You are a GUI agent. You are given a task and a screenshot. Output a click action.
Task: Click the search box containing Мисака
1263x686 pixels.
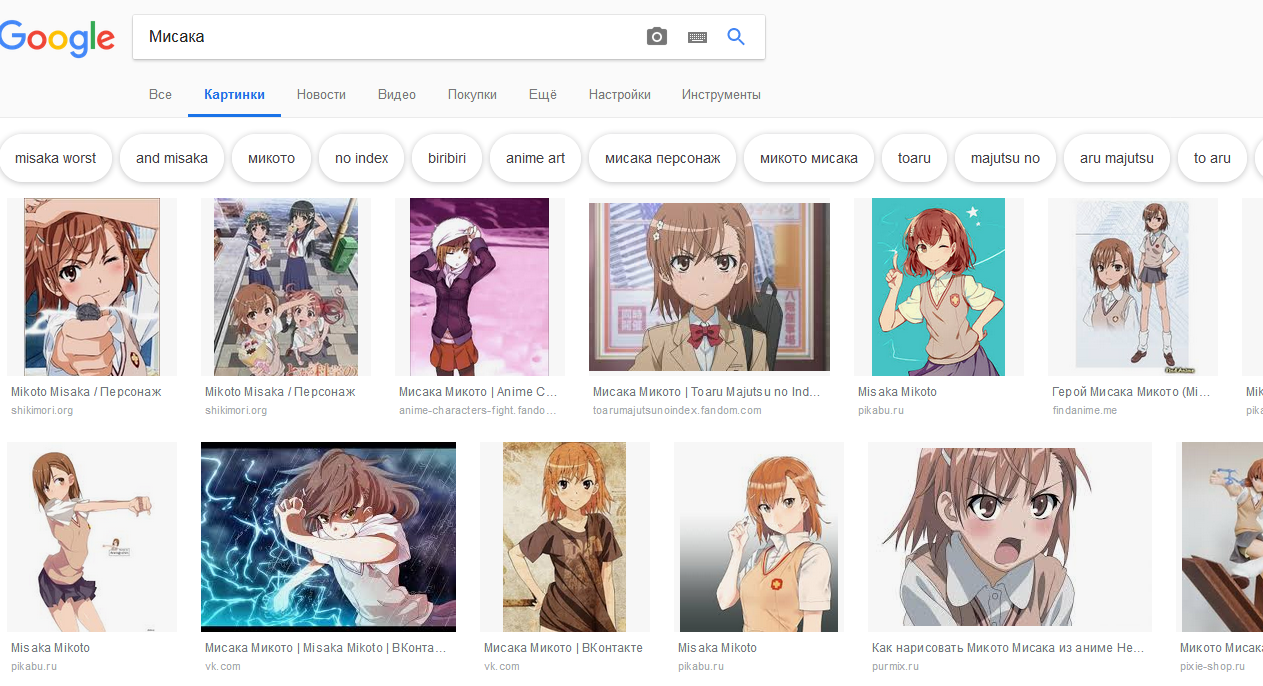click(390, 37)
